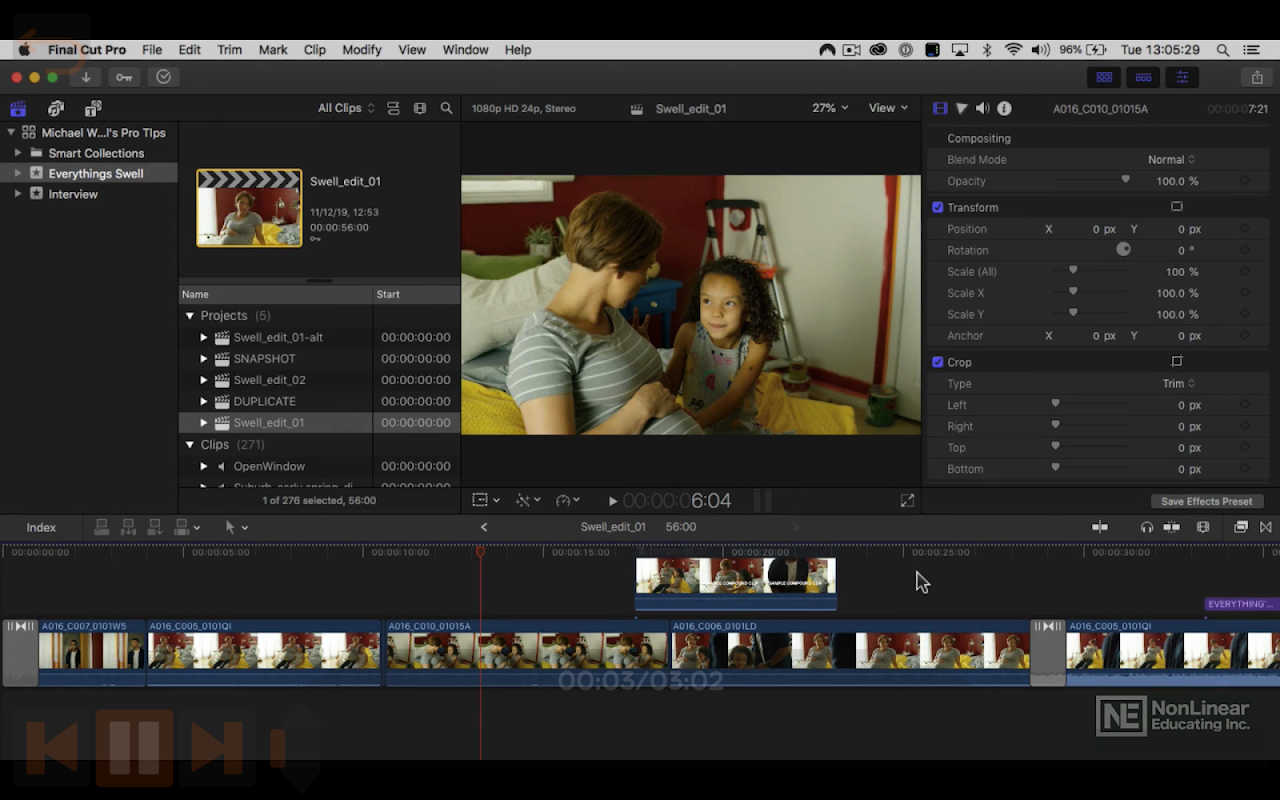Viewport: 1280px width, 800px height.
Task: Open the Photos and Audio sidebar icon
Action: click(56, 108)
